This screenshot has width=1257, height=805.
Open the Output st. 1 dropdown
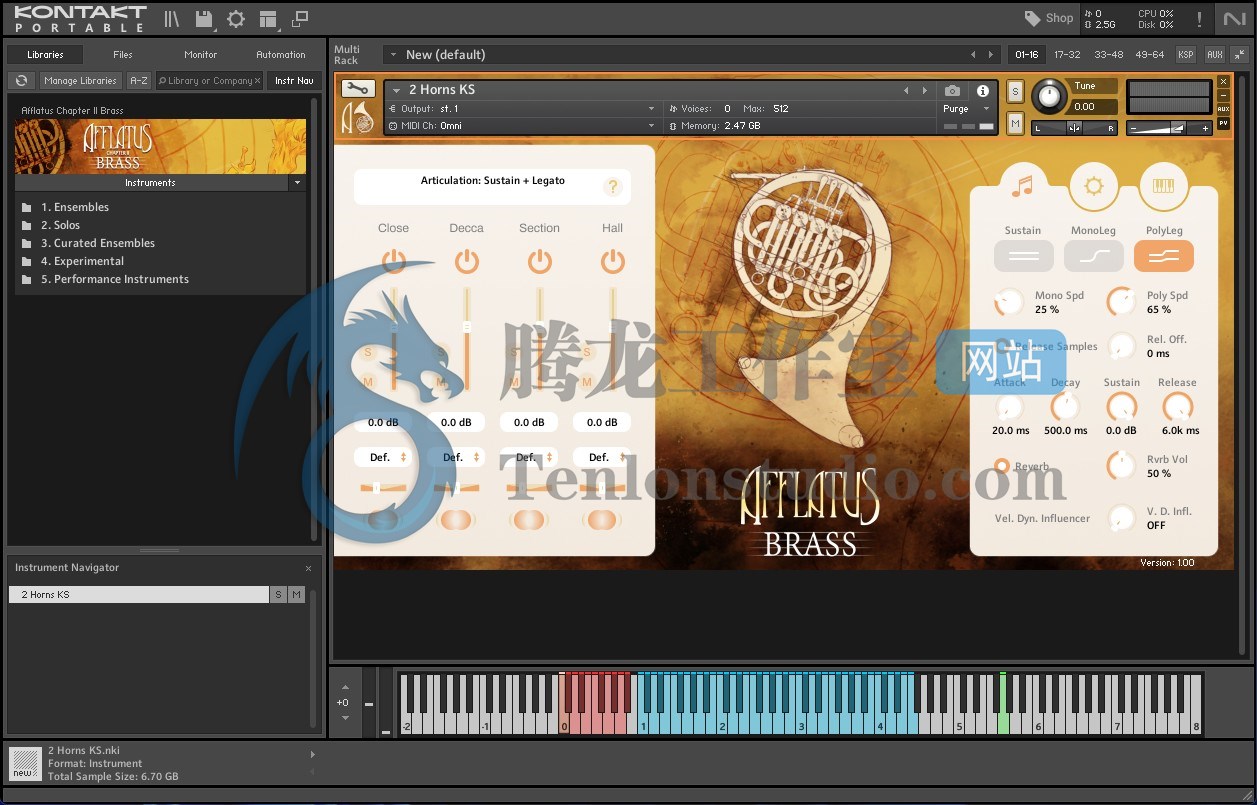coord(521,108)
